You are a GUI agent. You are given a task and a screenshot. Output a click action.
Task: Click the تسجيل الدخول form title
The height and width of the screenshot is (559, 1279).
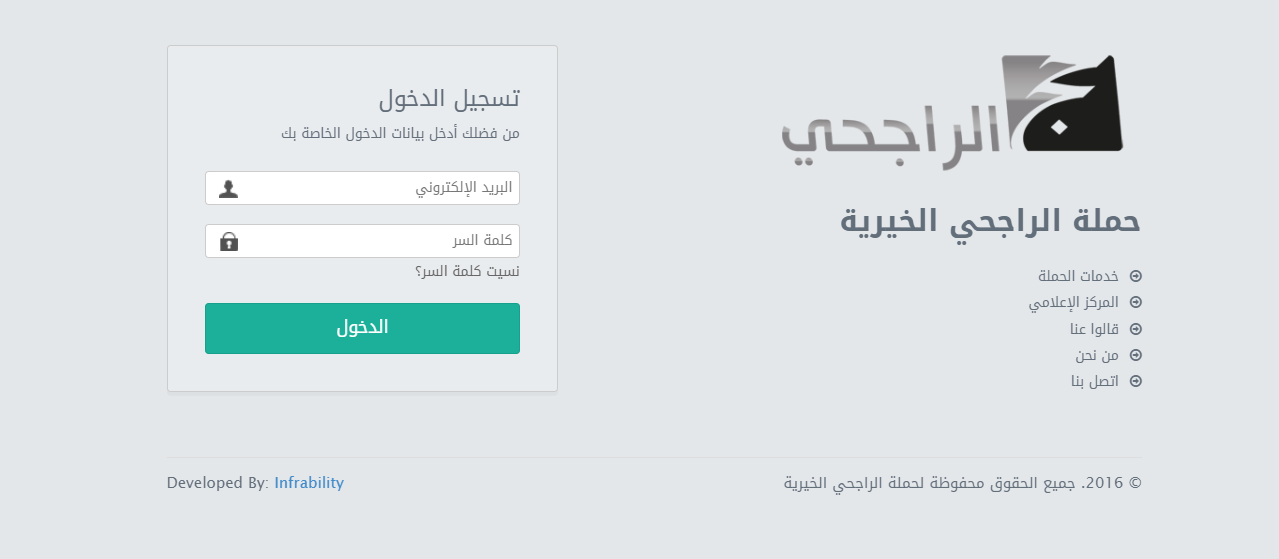[449, 99]
